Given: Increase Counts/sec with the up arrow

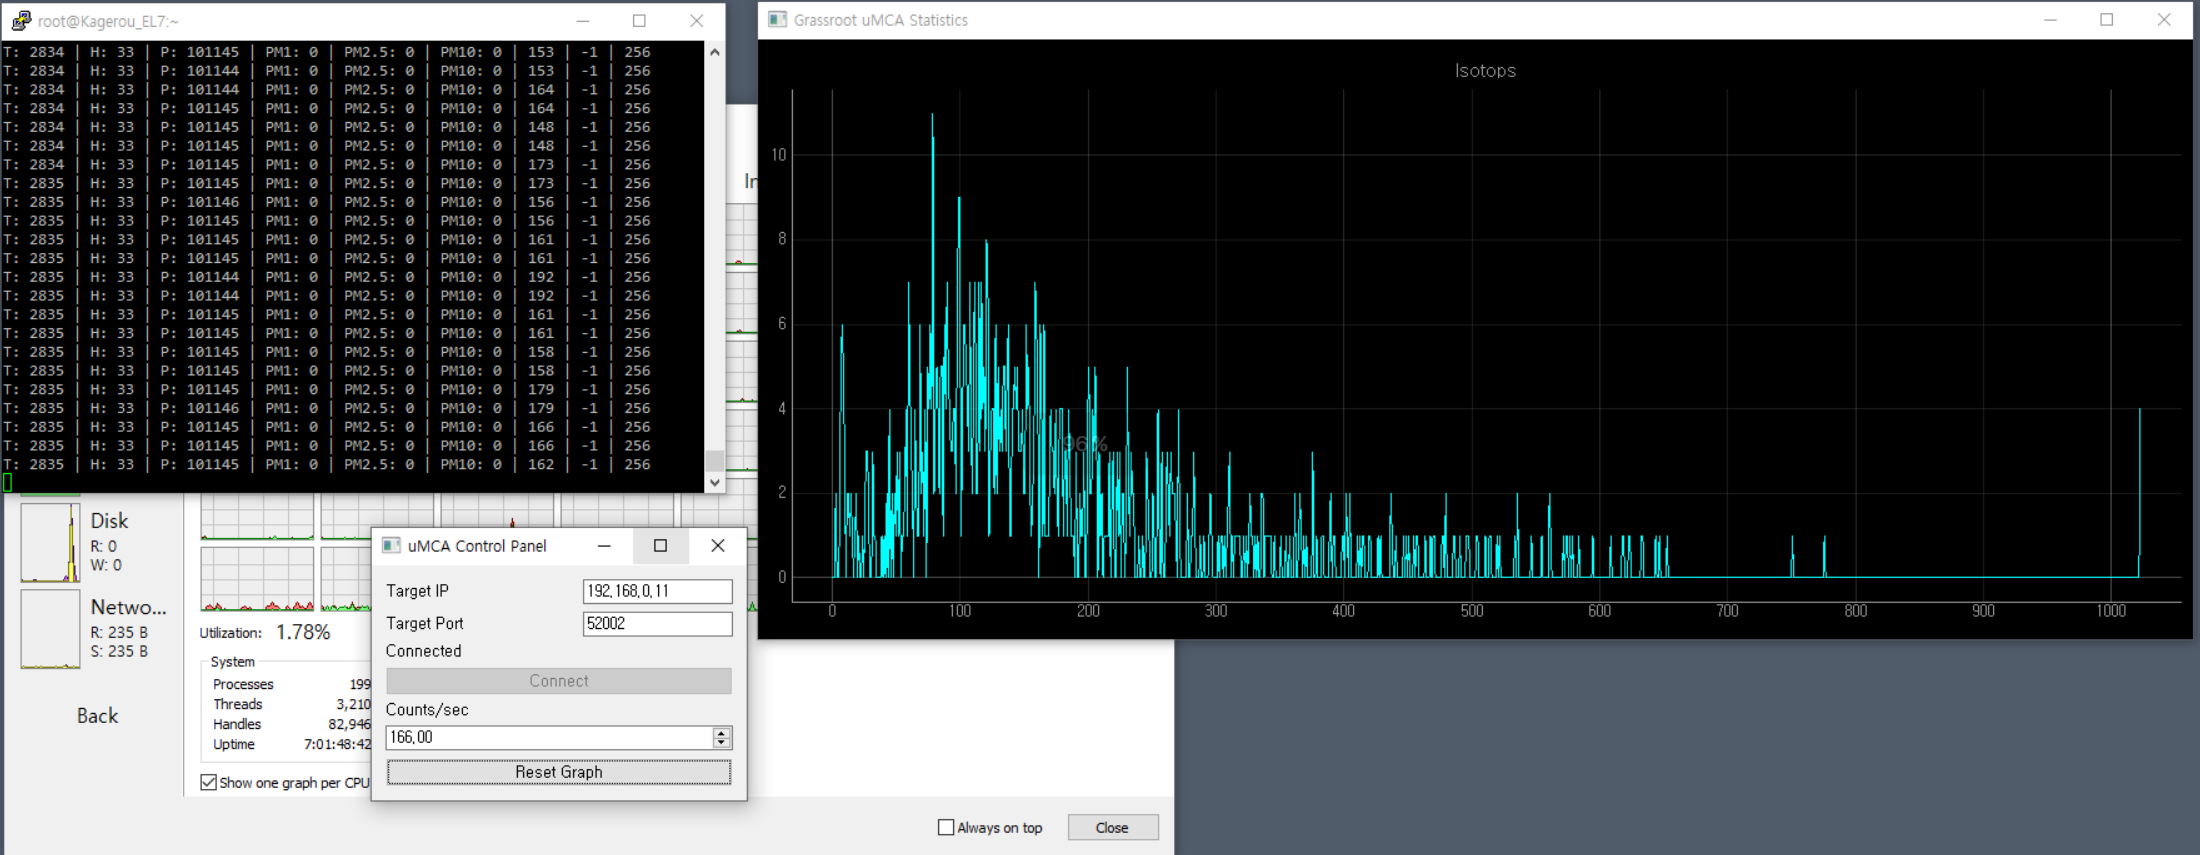Looking at the screenshot, I should 721,733.
